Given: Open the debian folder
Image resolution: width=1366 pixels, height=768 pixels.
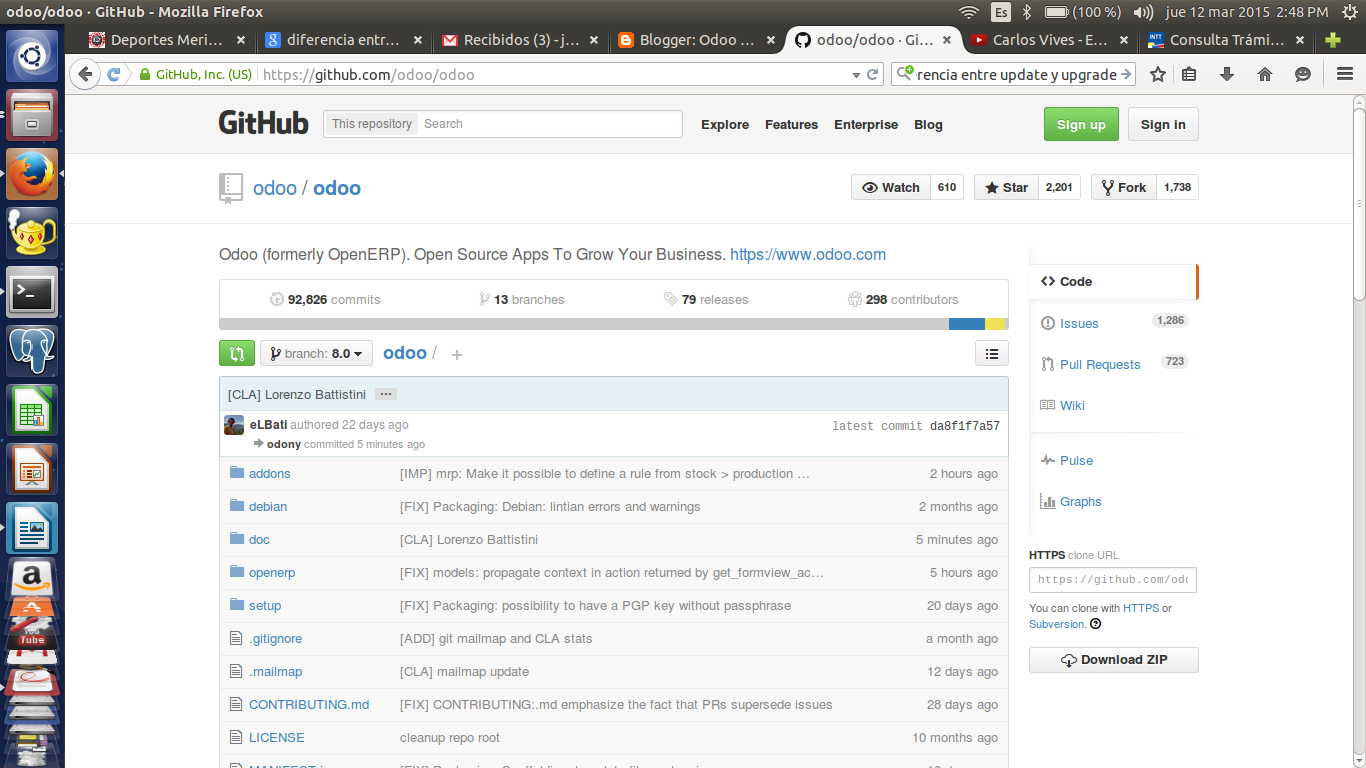Looking at the screenshot, I should pyautogui.click(x=268, y=506).
